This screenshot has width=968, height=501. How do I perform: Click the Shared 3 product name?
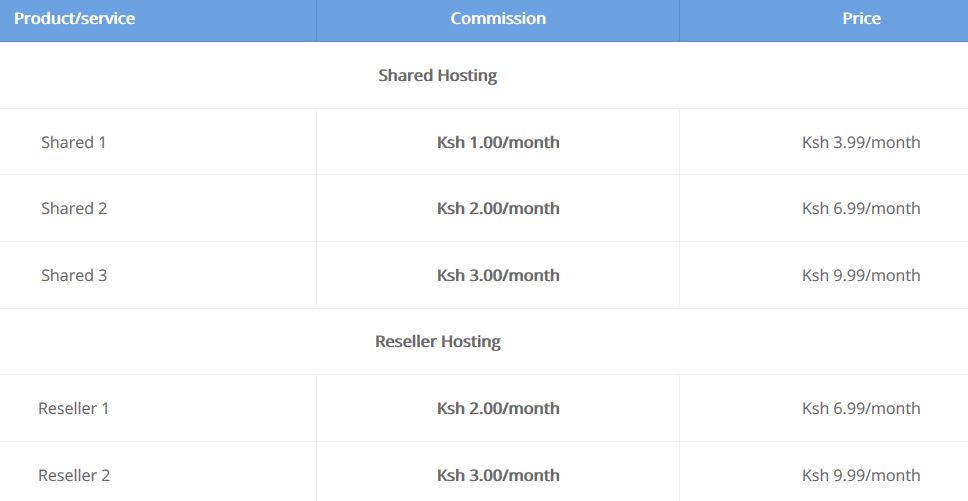pyautogui.click(x=74, y=275)
